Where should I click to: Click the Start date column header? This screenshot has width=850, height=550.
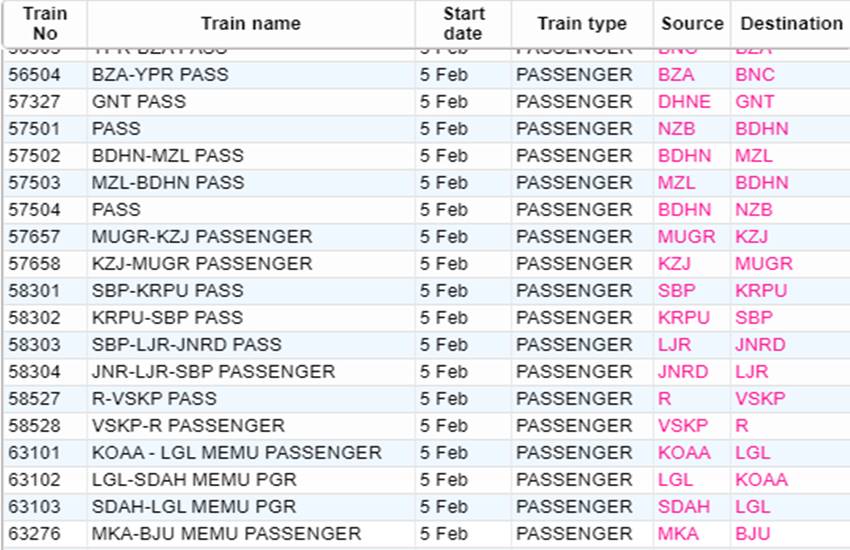pyautogui.click(x=463, y=24)
